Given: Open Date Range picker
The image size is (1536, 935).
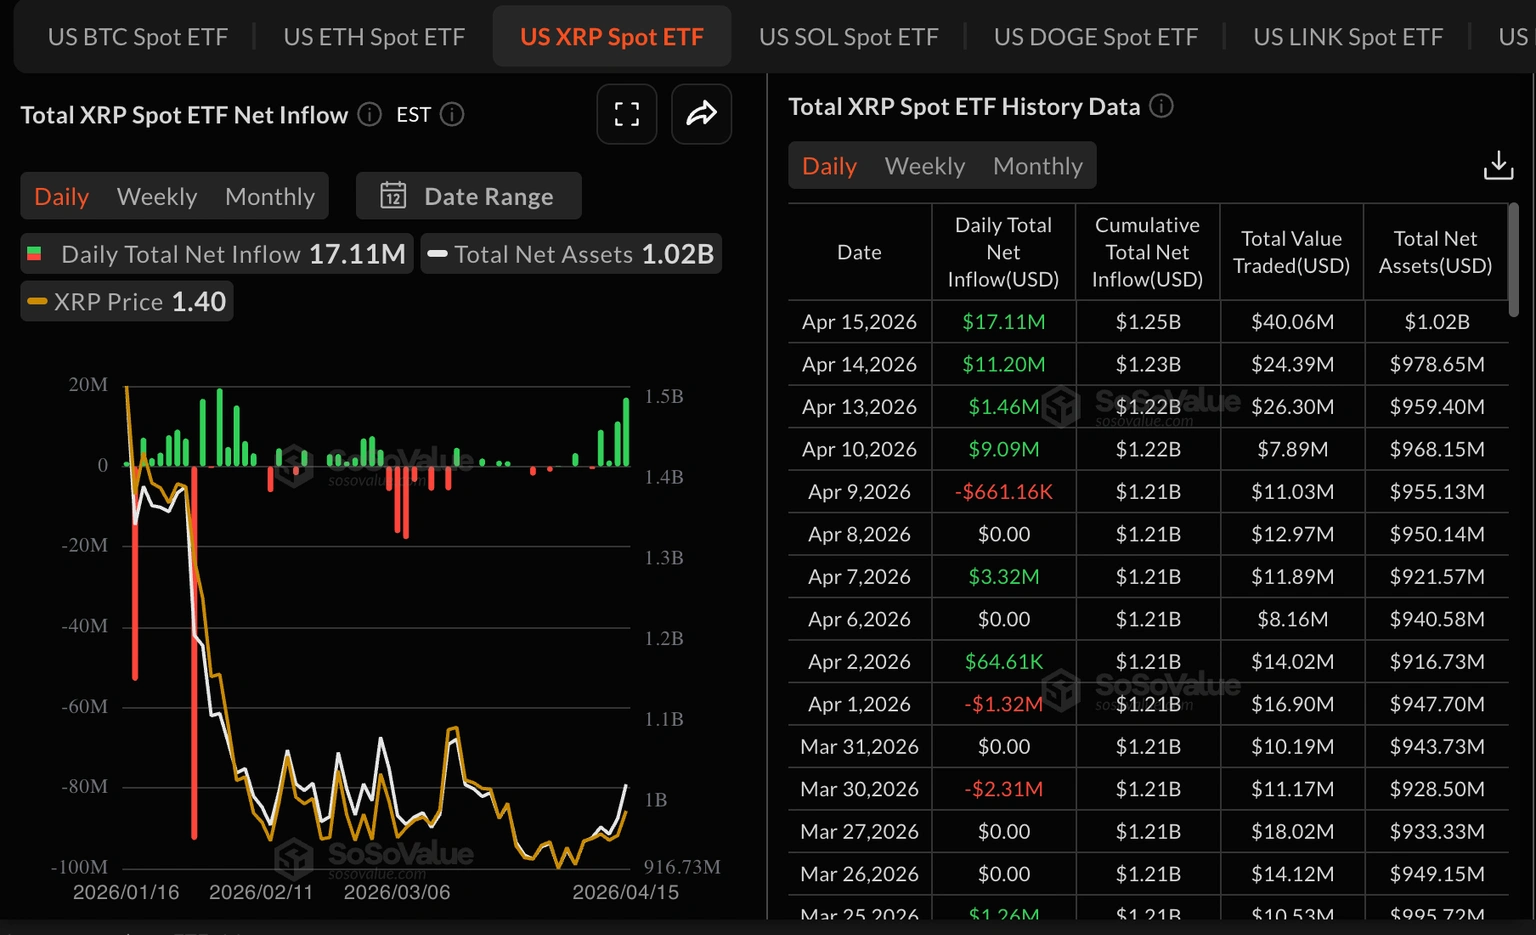Looking at the screenshot, I should click(469, 196).
